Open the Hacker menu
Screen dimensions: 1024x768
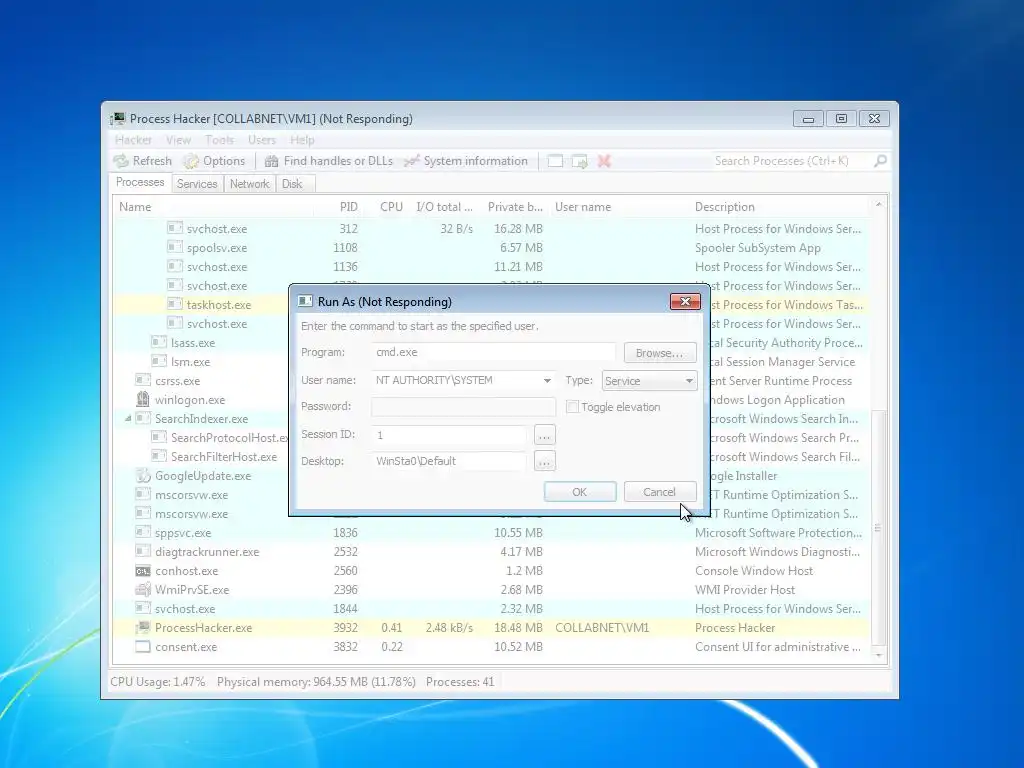pyautogui.click(x=133, y=140)
